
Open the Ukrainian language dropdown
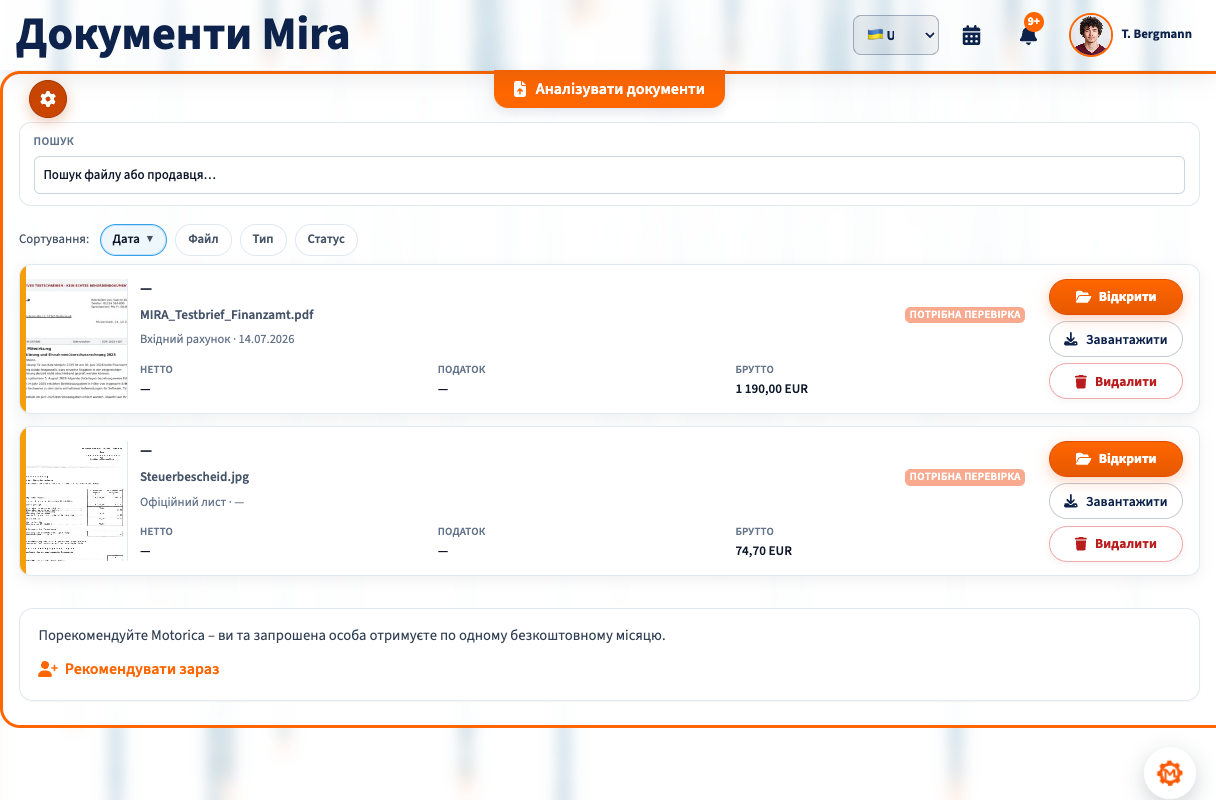point(896,35)
